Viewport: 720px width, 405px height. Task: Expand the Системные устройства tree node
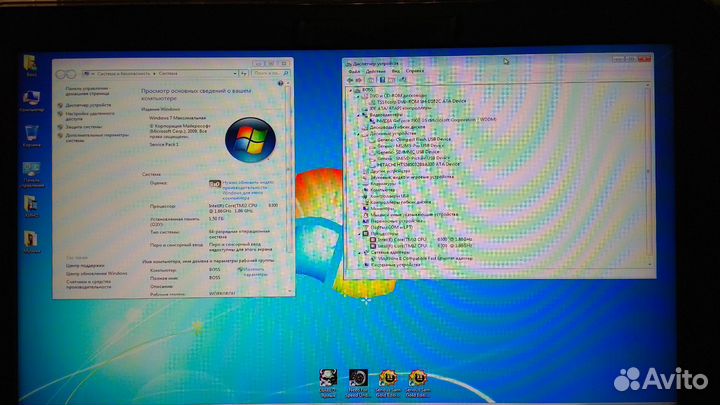[359, 265]
